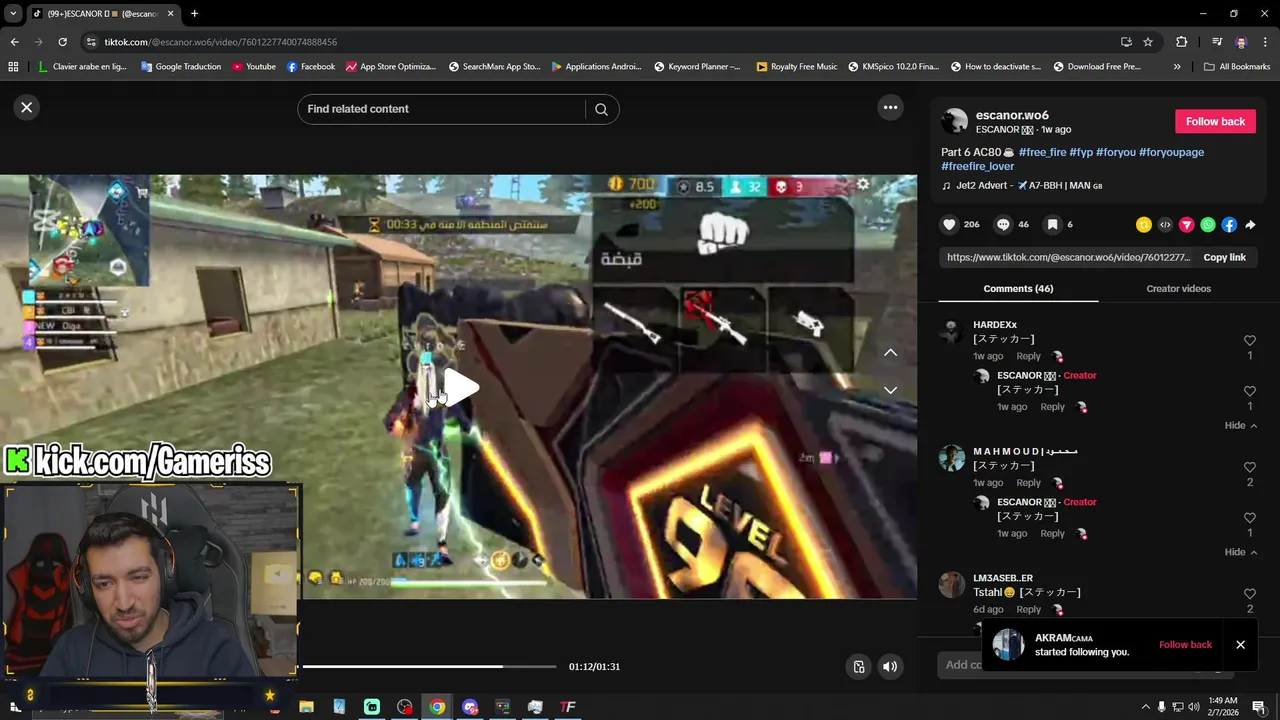The height and width of the screenshot is (720, 1280).
Task: Like M A H M O U D's comment
Action: pos(1249,467)
